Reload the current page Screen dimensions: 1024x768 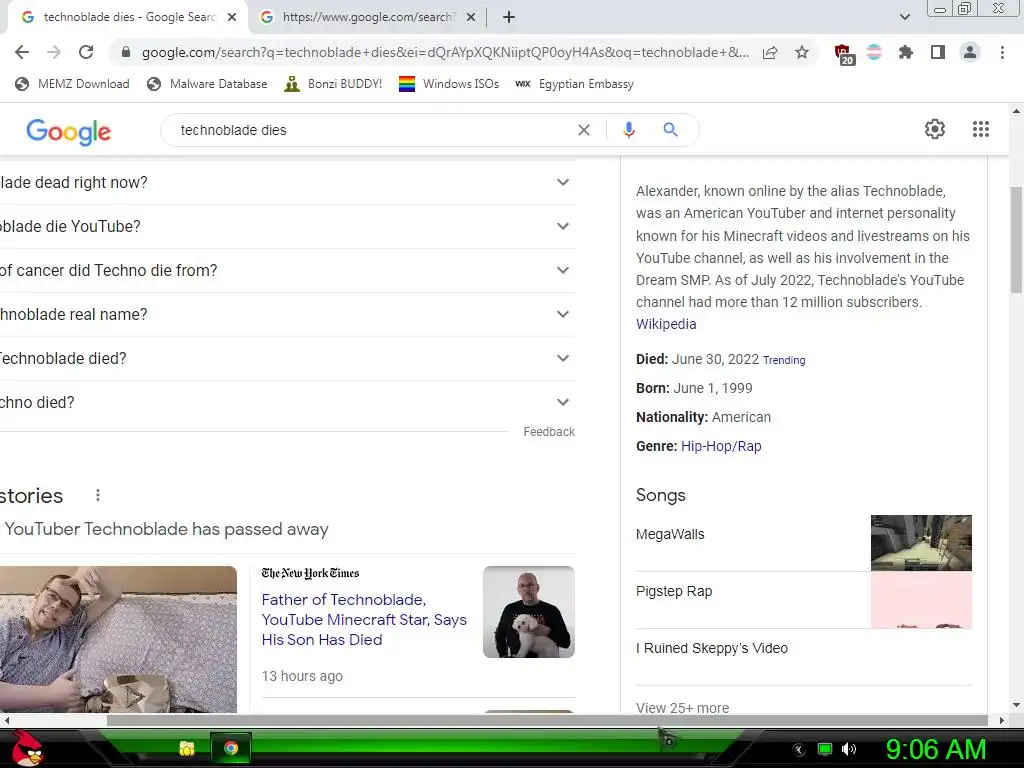pos(86,52)
